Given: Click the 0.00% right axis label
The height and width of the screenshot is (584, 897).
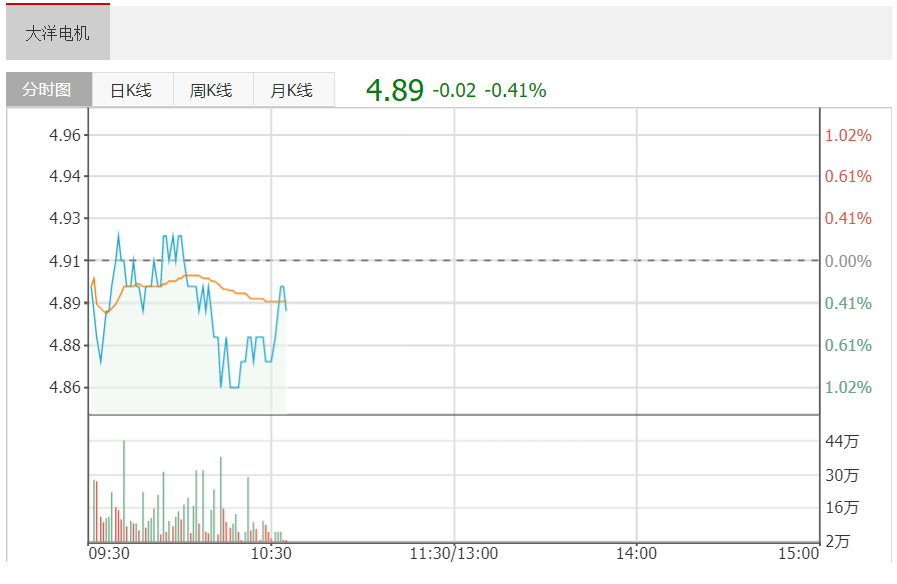Looking at the screenshot, I should [x=848, y=261].
